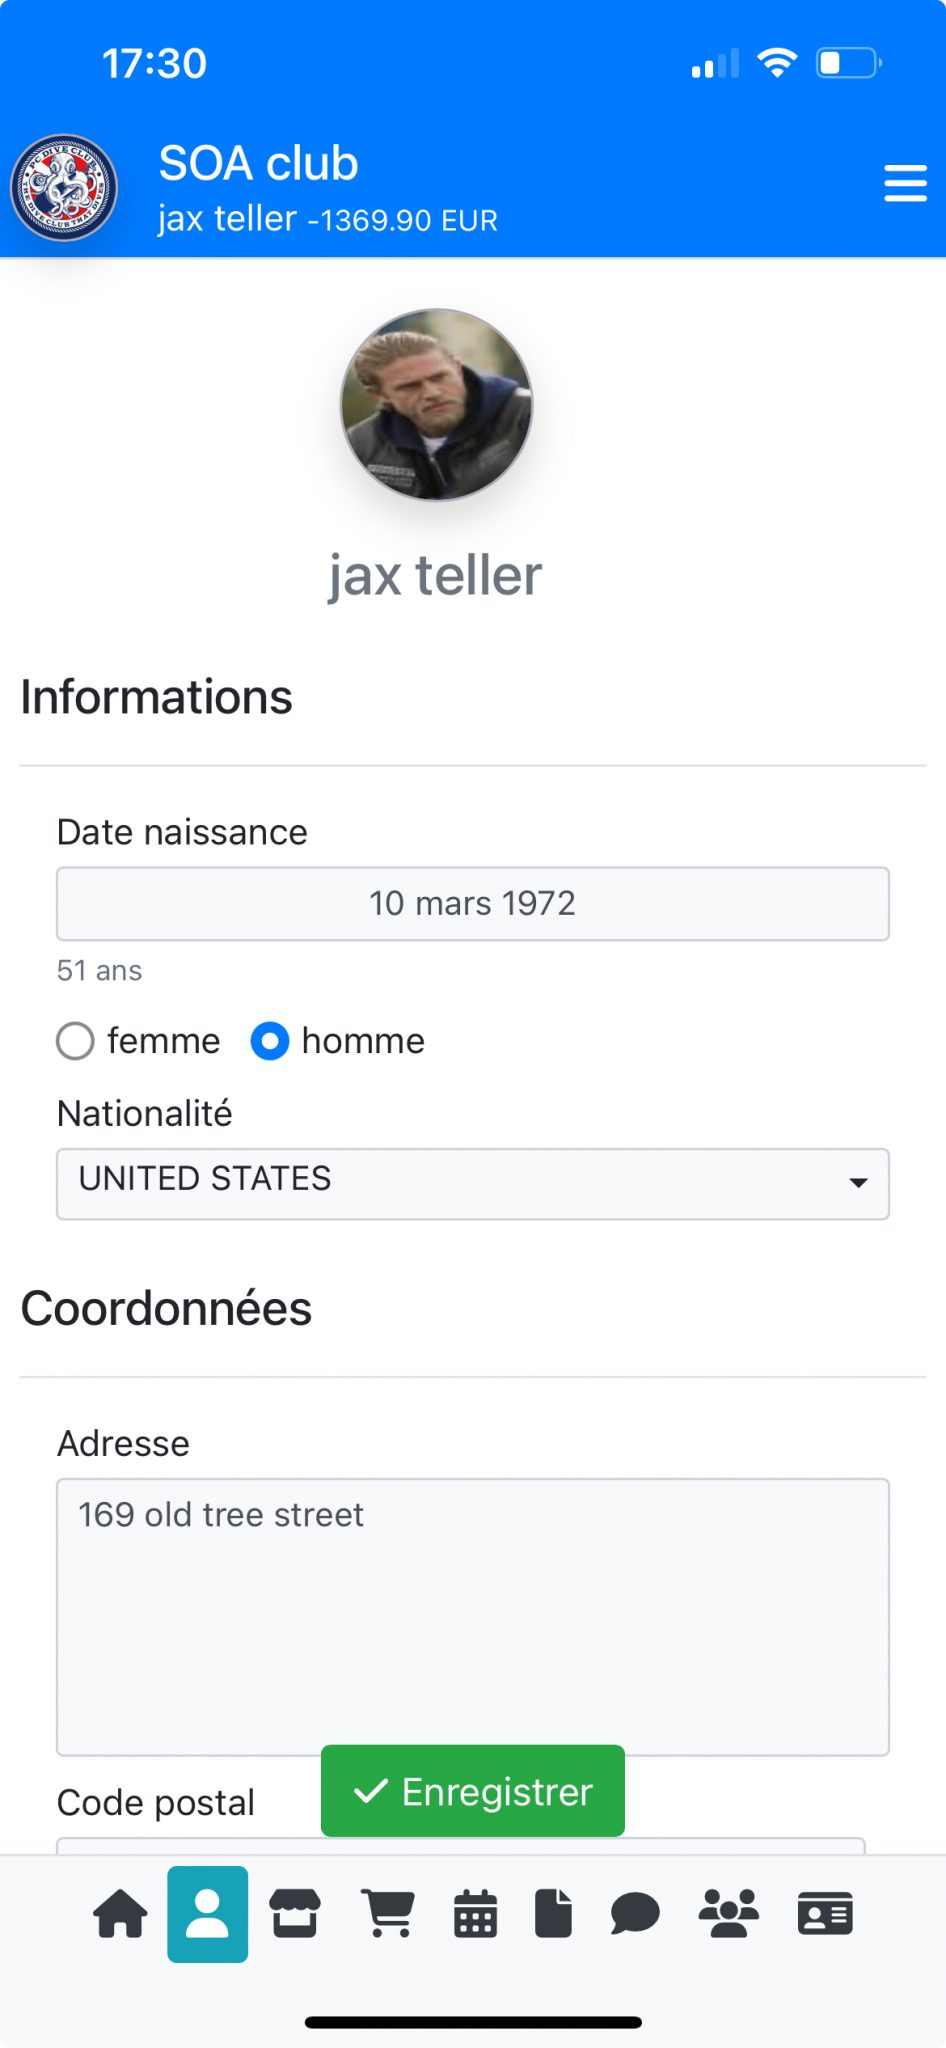
Task: Open the date naissance picker
Action: (472, 904)
